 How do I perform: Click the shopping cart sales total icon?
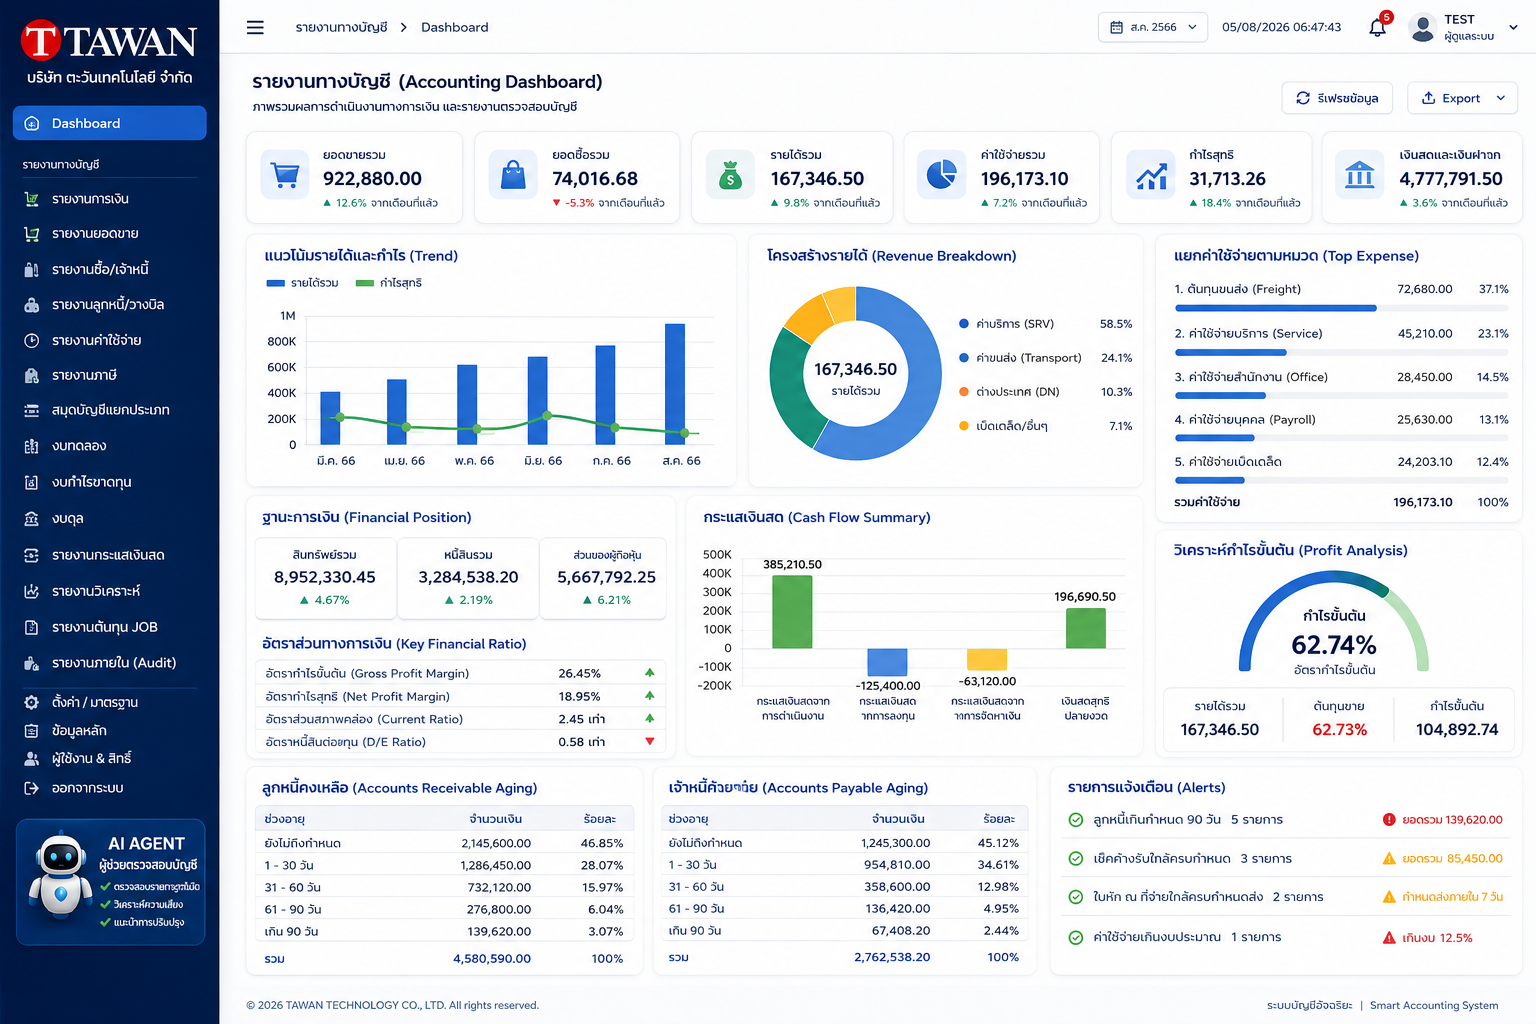point(286,176)
